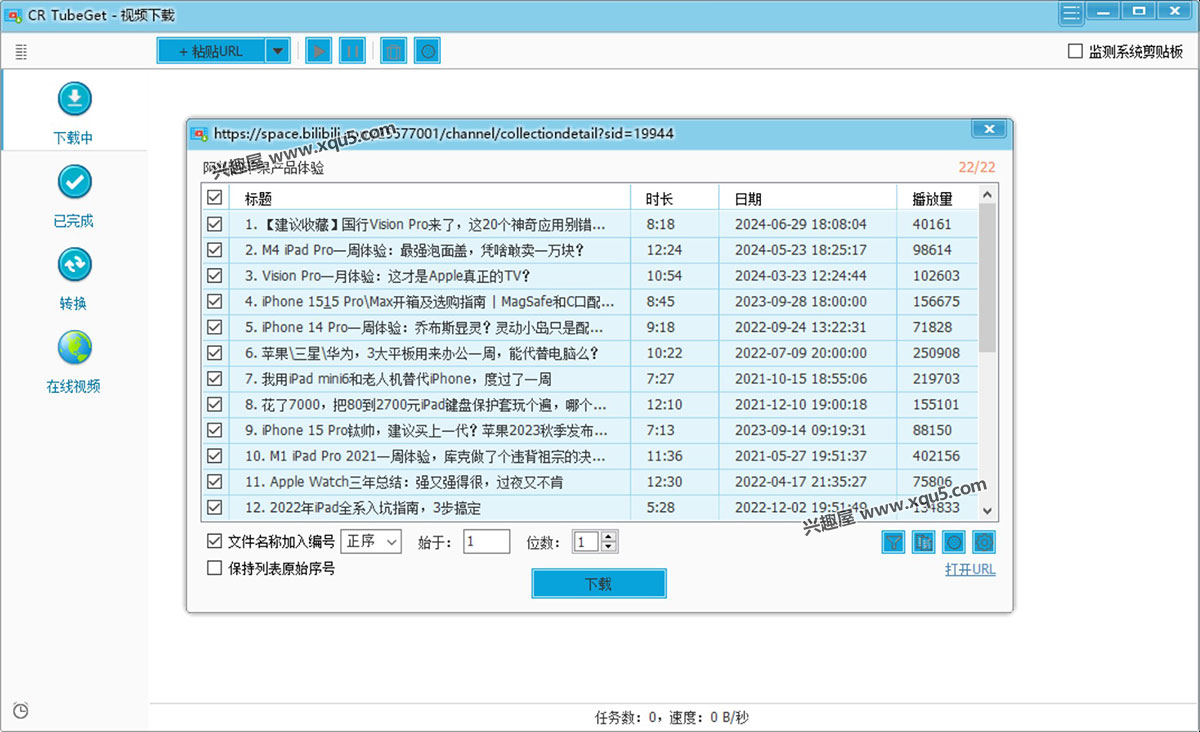
Task: Select the row titled 12. 2022年iPad全系入坑指南
Action: (x=590, y=508)
